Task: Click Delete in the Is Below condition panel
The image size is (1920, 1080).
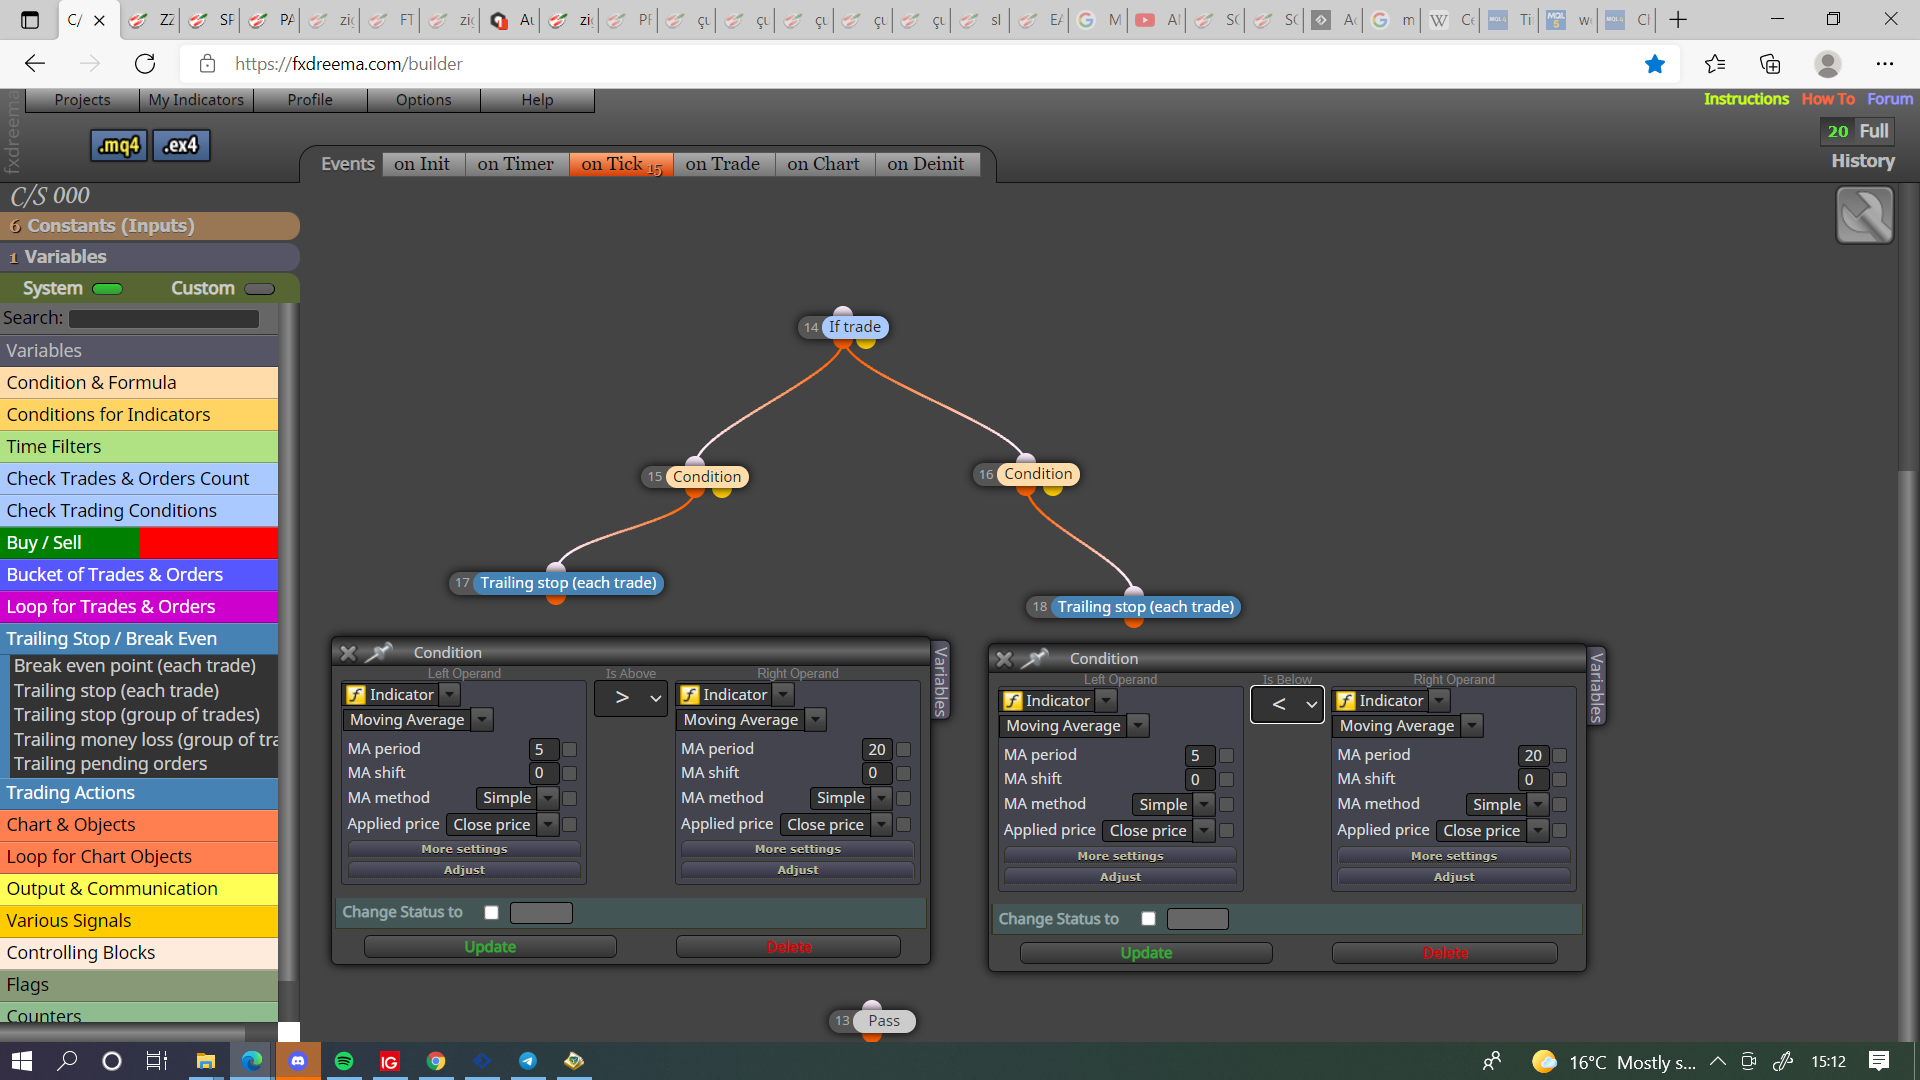Action: [1445, 954]
